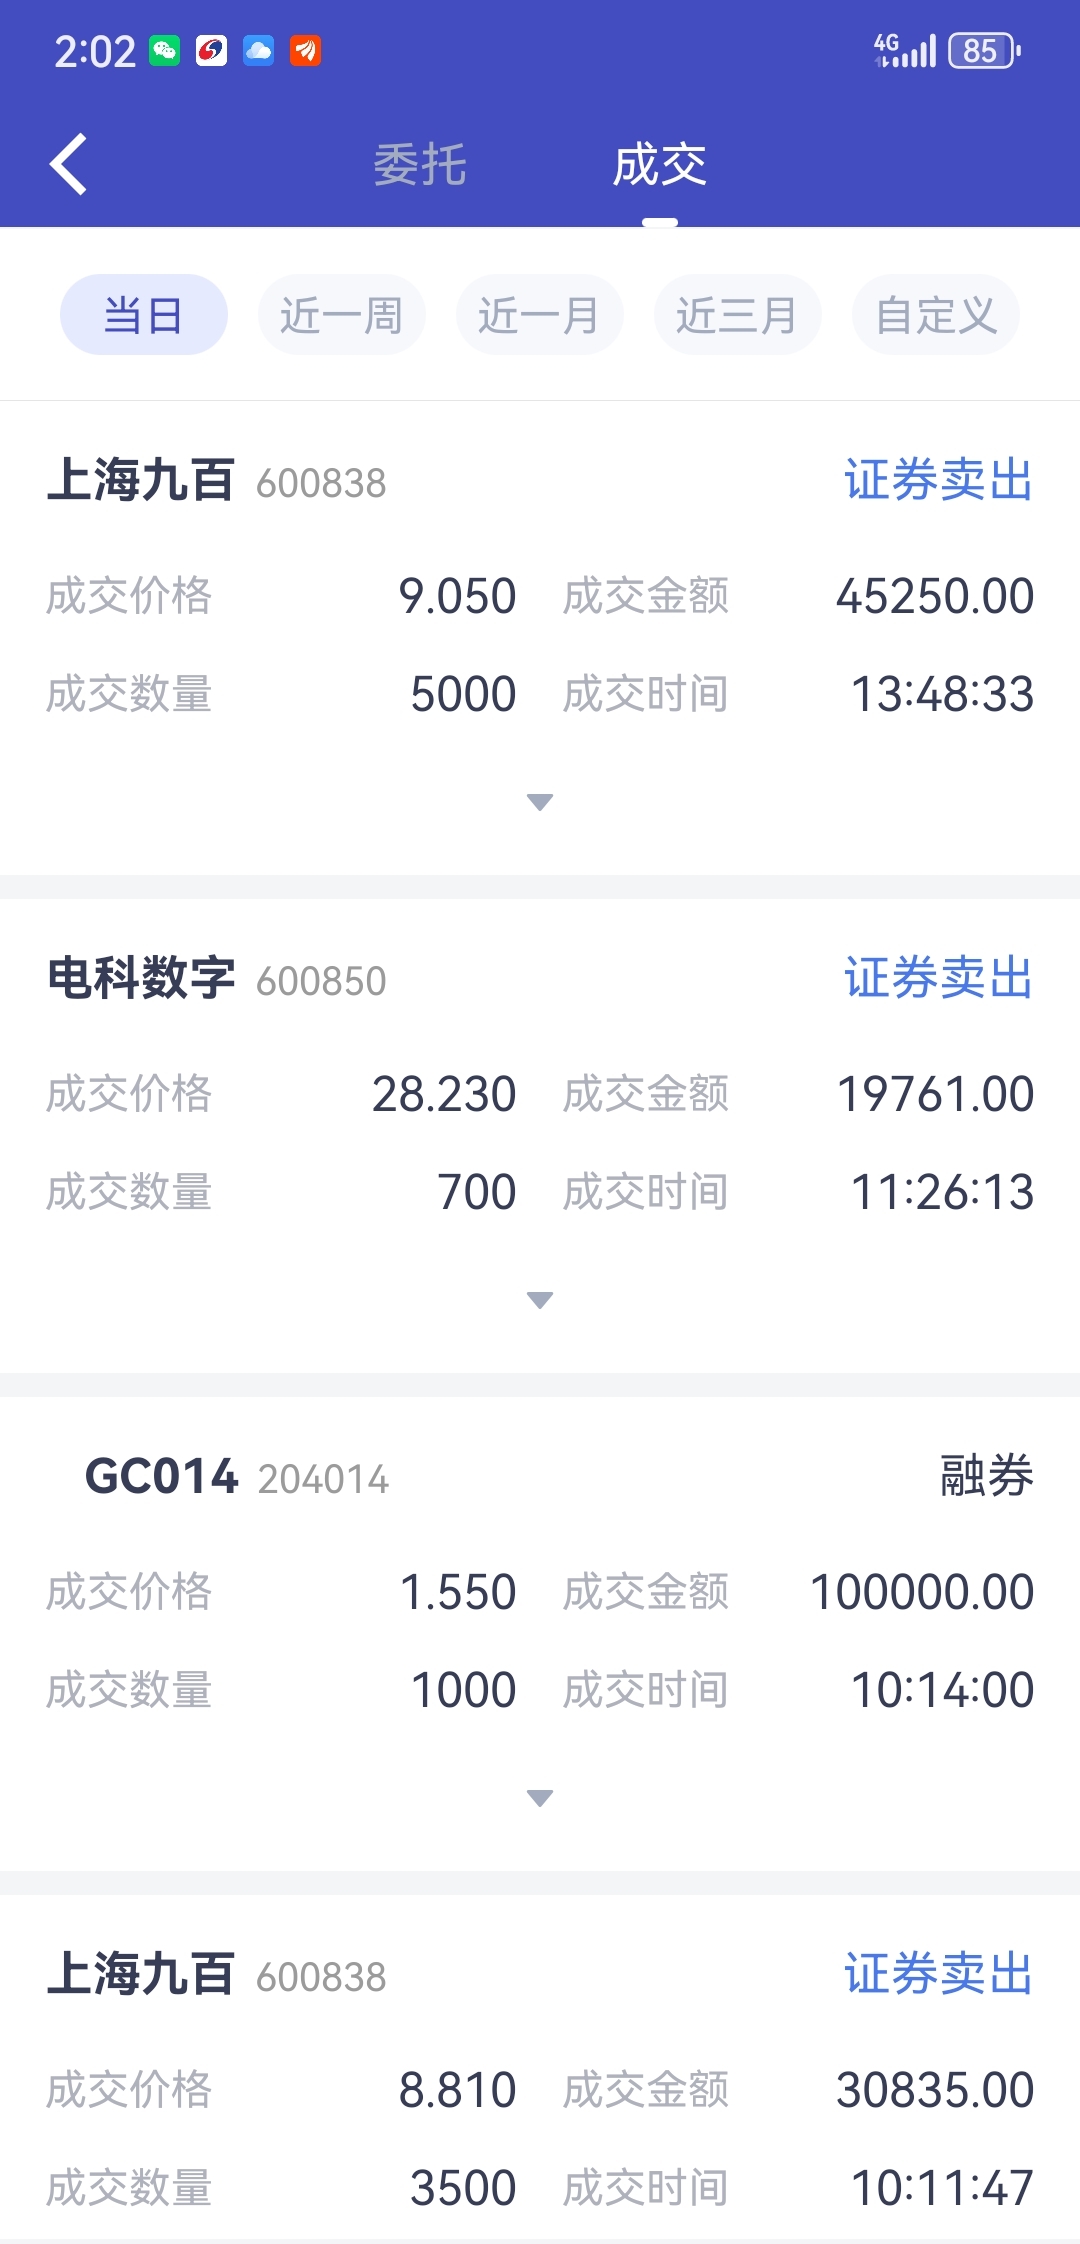1080x2244 pixels.
Task: Select the 近一月 filter chip
Action: tap(540, 315)
